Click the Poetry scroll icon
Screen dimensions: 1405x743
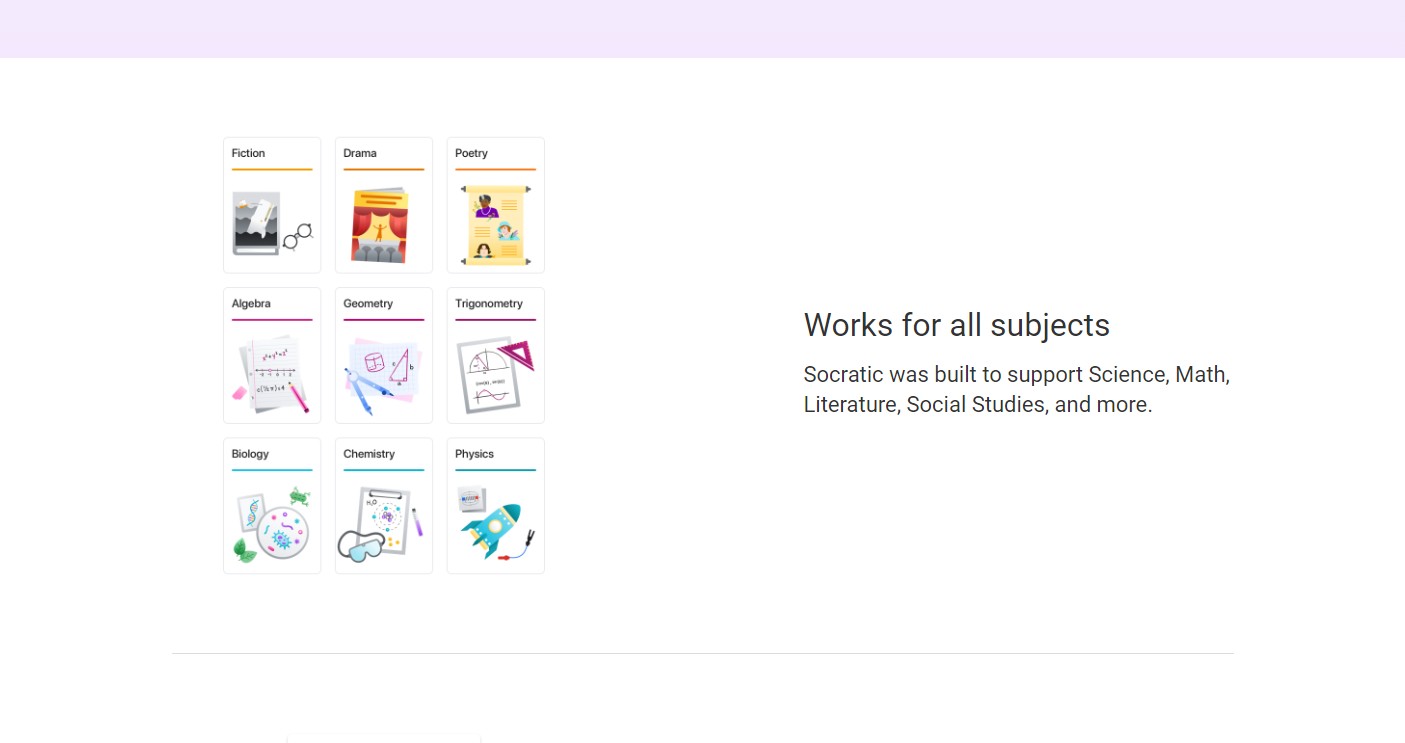pyautogui.click(x=495, y=225)
